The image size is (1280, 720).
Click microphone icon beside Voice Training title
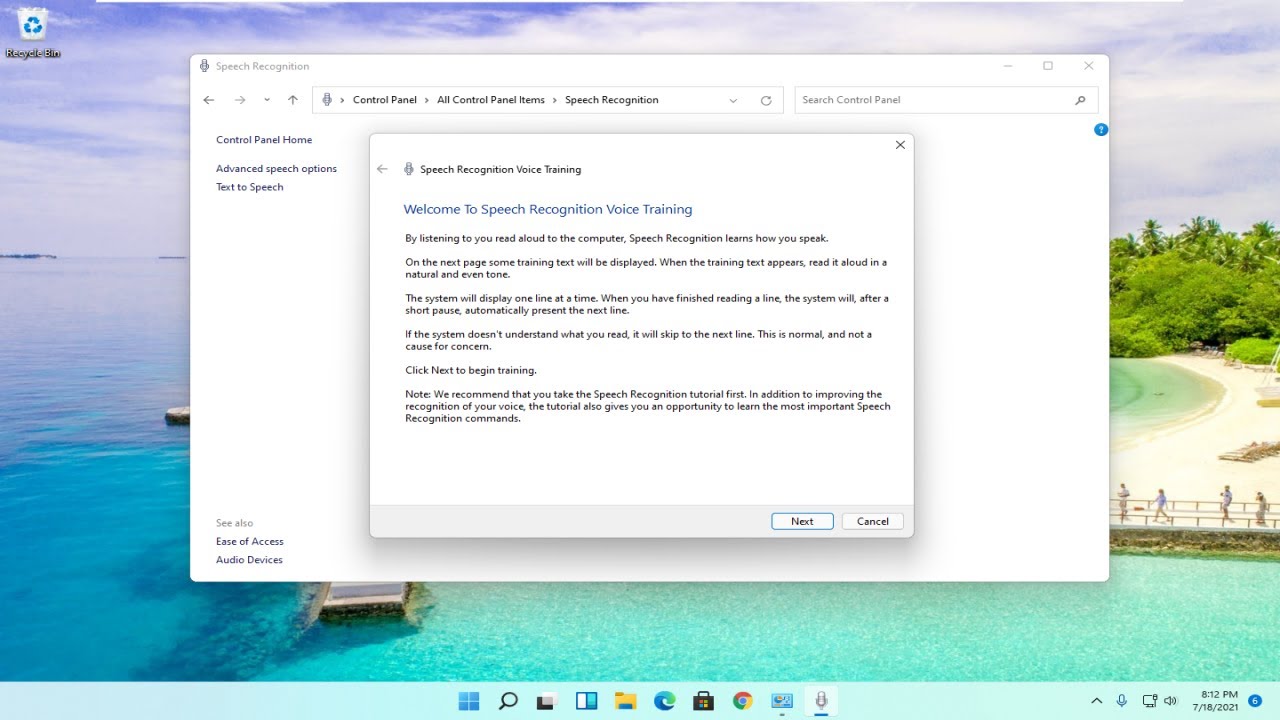tap(408, 169)
